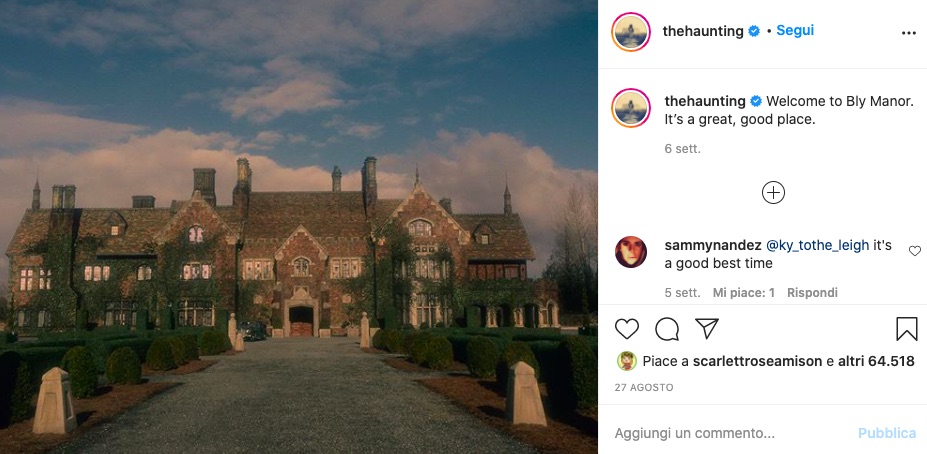Screen dimensions: 927x454
Task: View likes on comment 'Mi piace: 1'
Action: [x=743, y=293]
